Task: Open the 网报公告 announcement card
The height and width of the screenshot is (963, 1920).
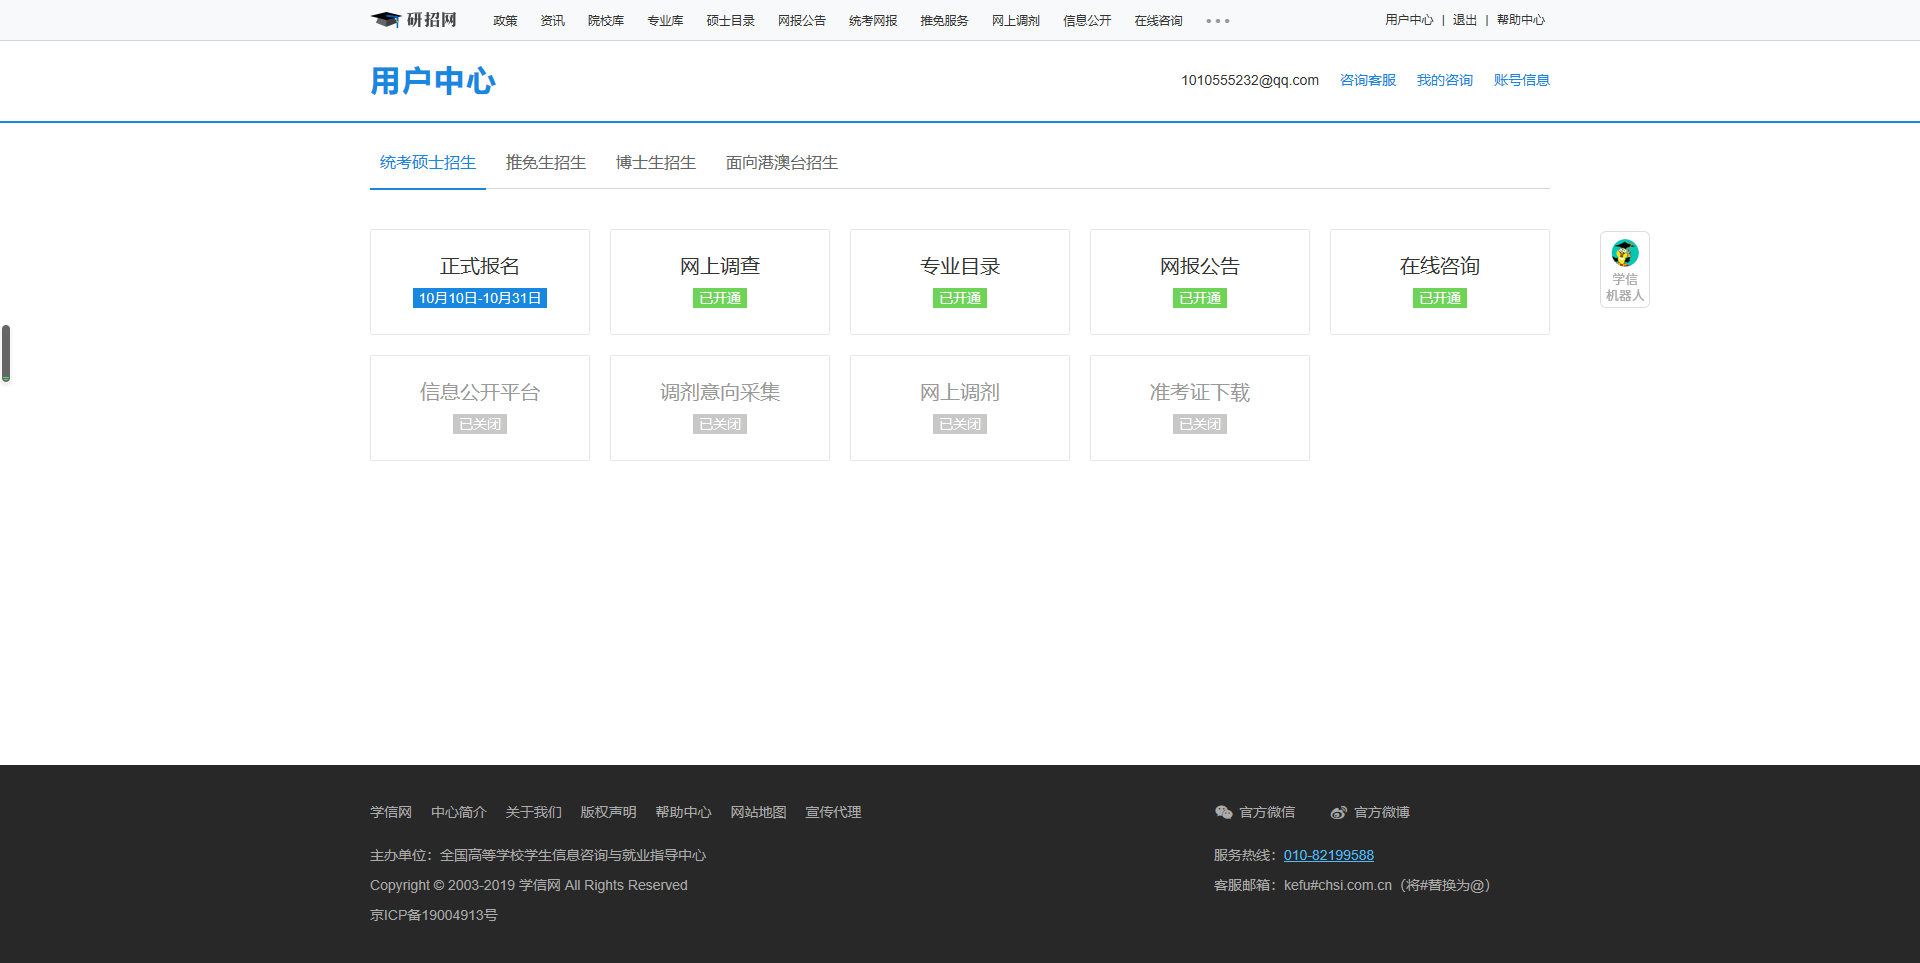Action: pos(1200,281)
